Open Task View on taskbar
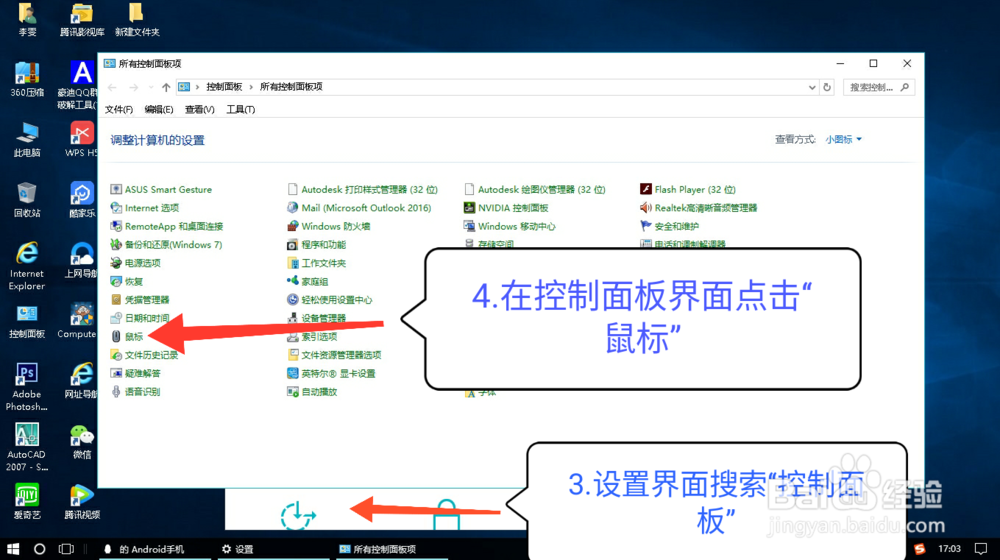This screenshot has height=560, width=1000. tap(66, 549)
